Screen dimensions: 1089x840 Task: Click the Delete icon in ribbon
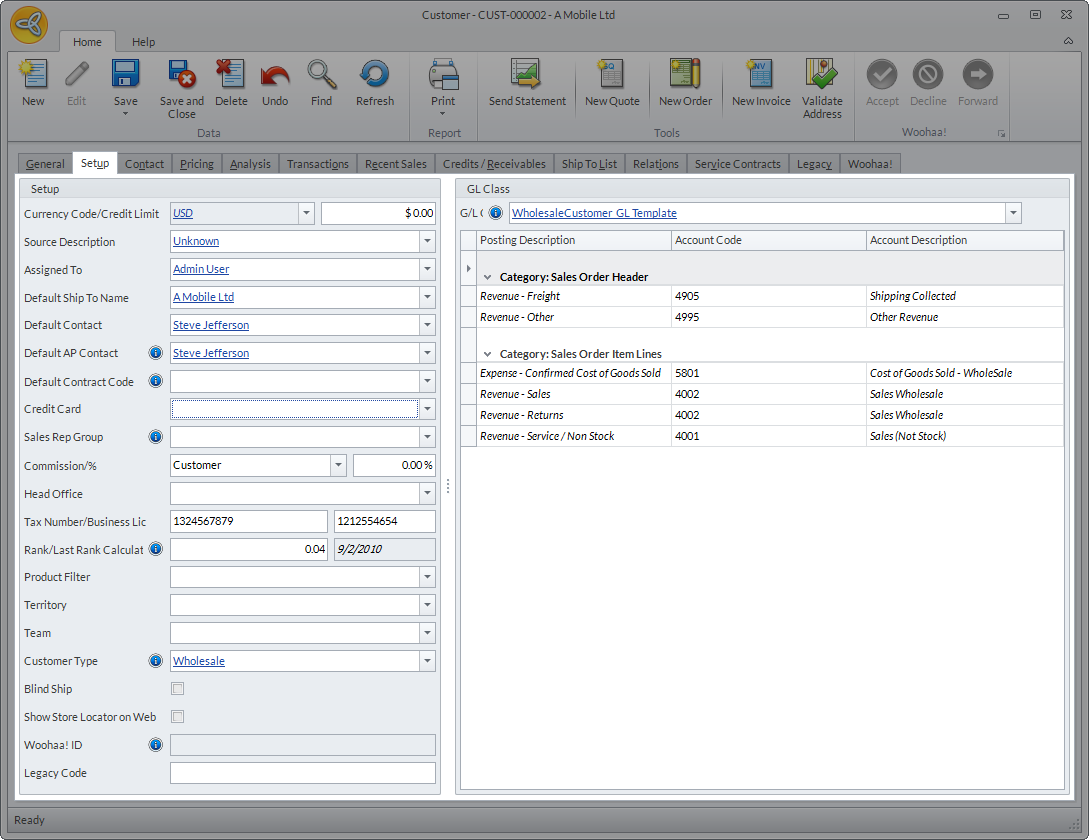click(231, 76)
